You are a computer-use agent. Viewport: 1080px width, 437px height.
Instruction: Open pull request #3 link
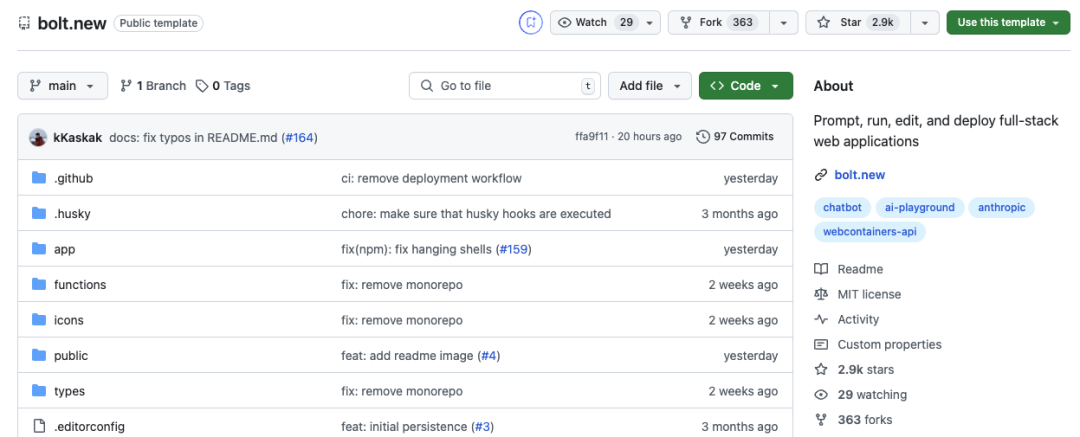click(482, 427)
